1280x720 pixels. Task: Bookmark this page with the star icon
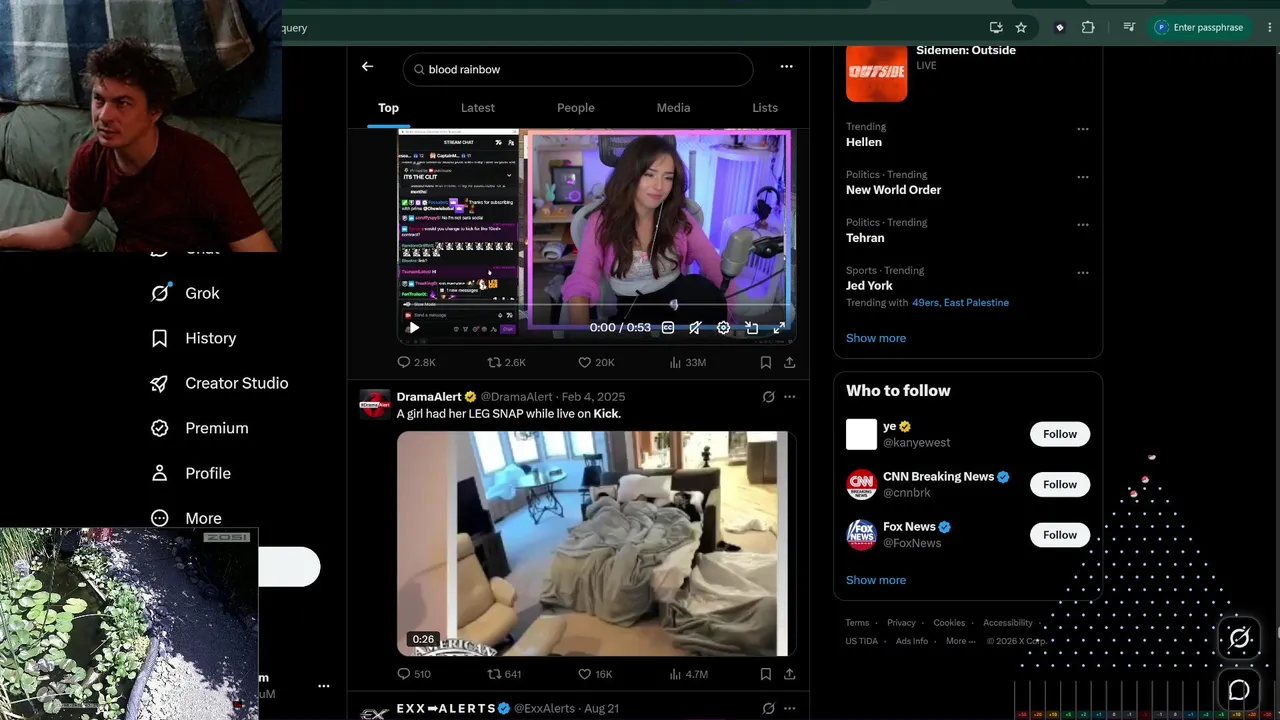tap(1021, 27)
